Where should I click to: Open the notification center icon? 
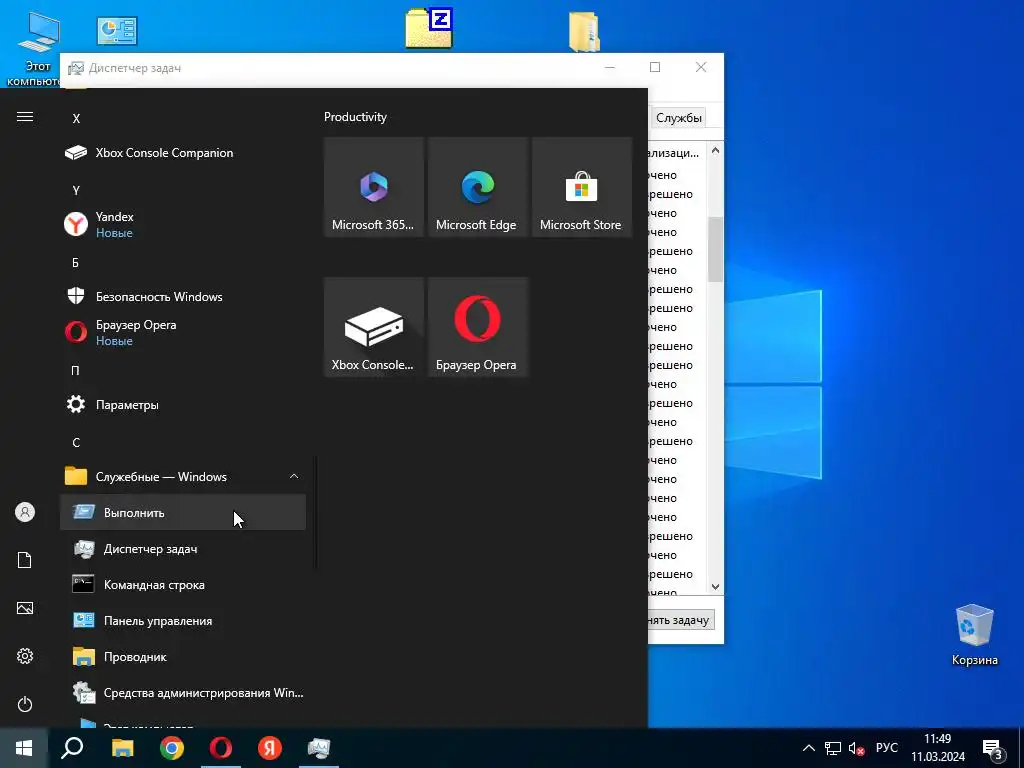click(993, 748)
